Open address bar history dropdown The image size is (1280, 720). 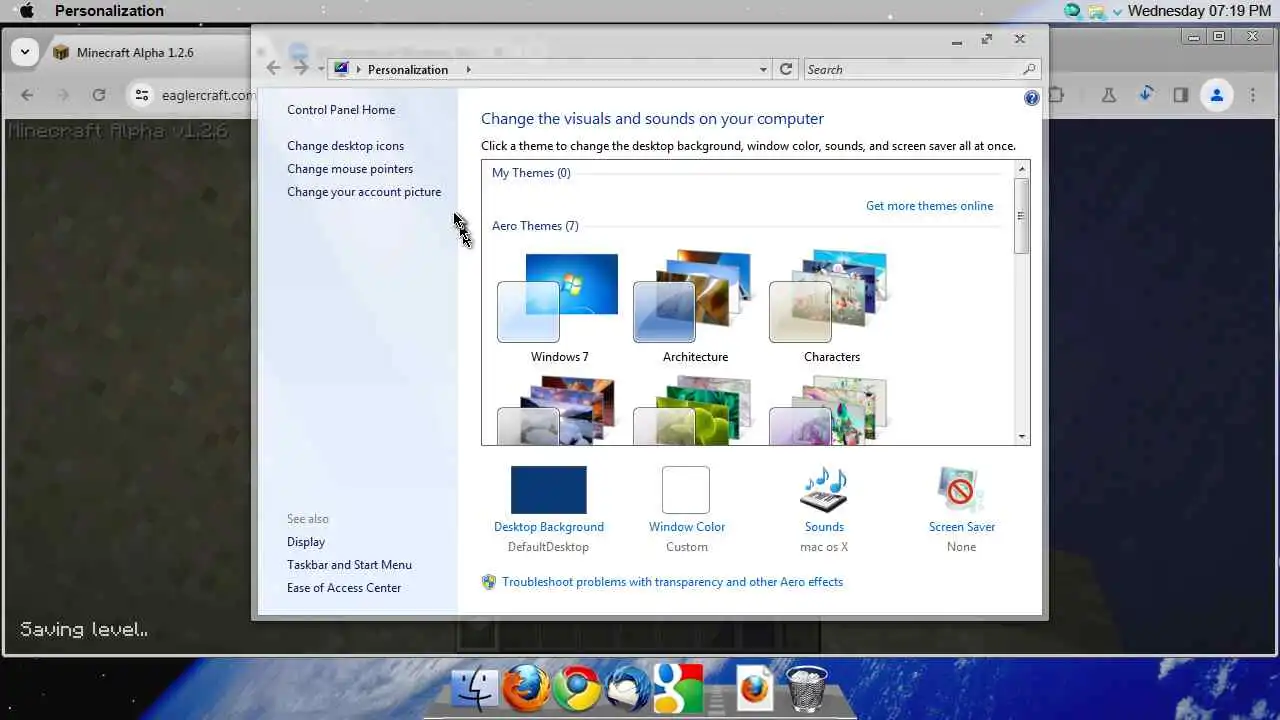[763, 69]
